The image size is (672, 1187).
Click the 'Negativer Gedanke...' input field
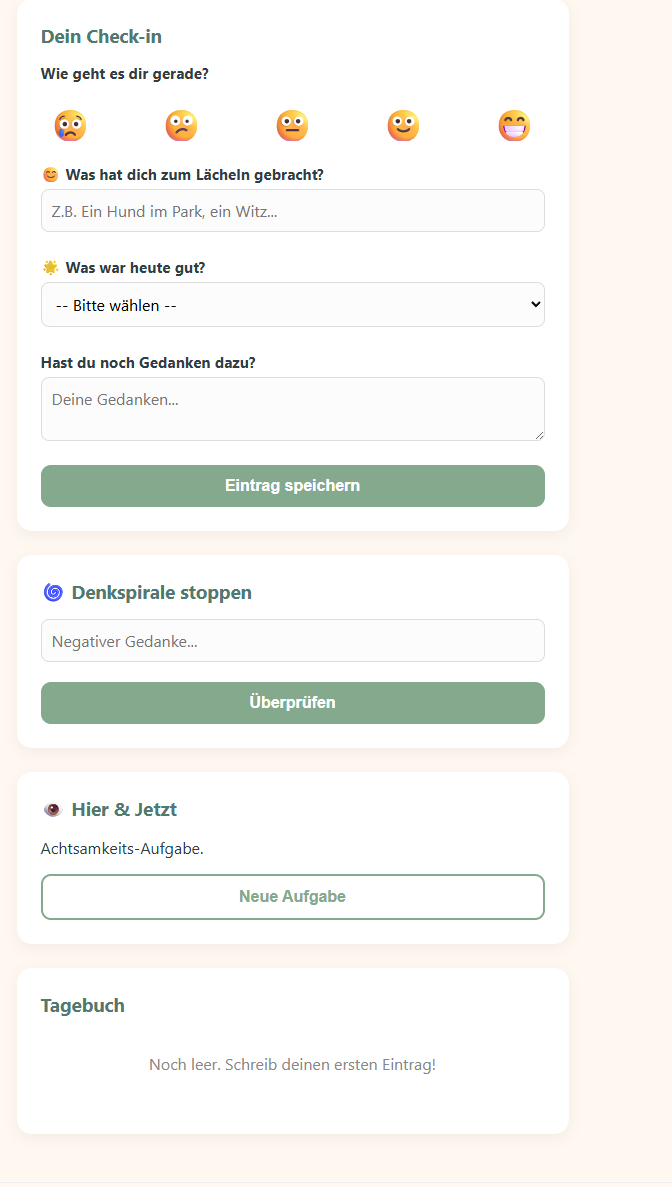coord(292,640)
